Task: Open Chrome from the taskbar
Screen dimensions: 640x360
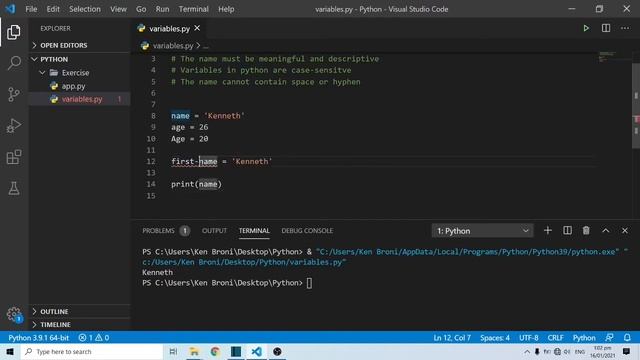Action: click(x=215, y=351)
